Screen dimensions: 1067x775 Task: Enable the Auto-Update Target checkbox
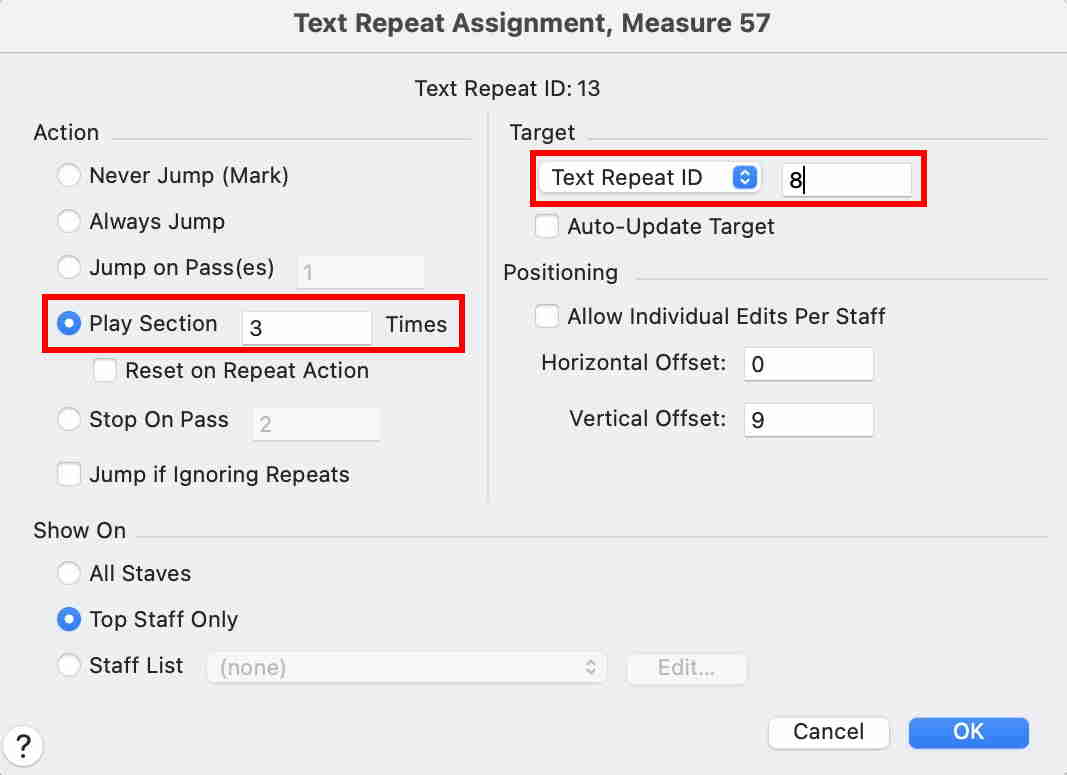pos(547,227)
